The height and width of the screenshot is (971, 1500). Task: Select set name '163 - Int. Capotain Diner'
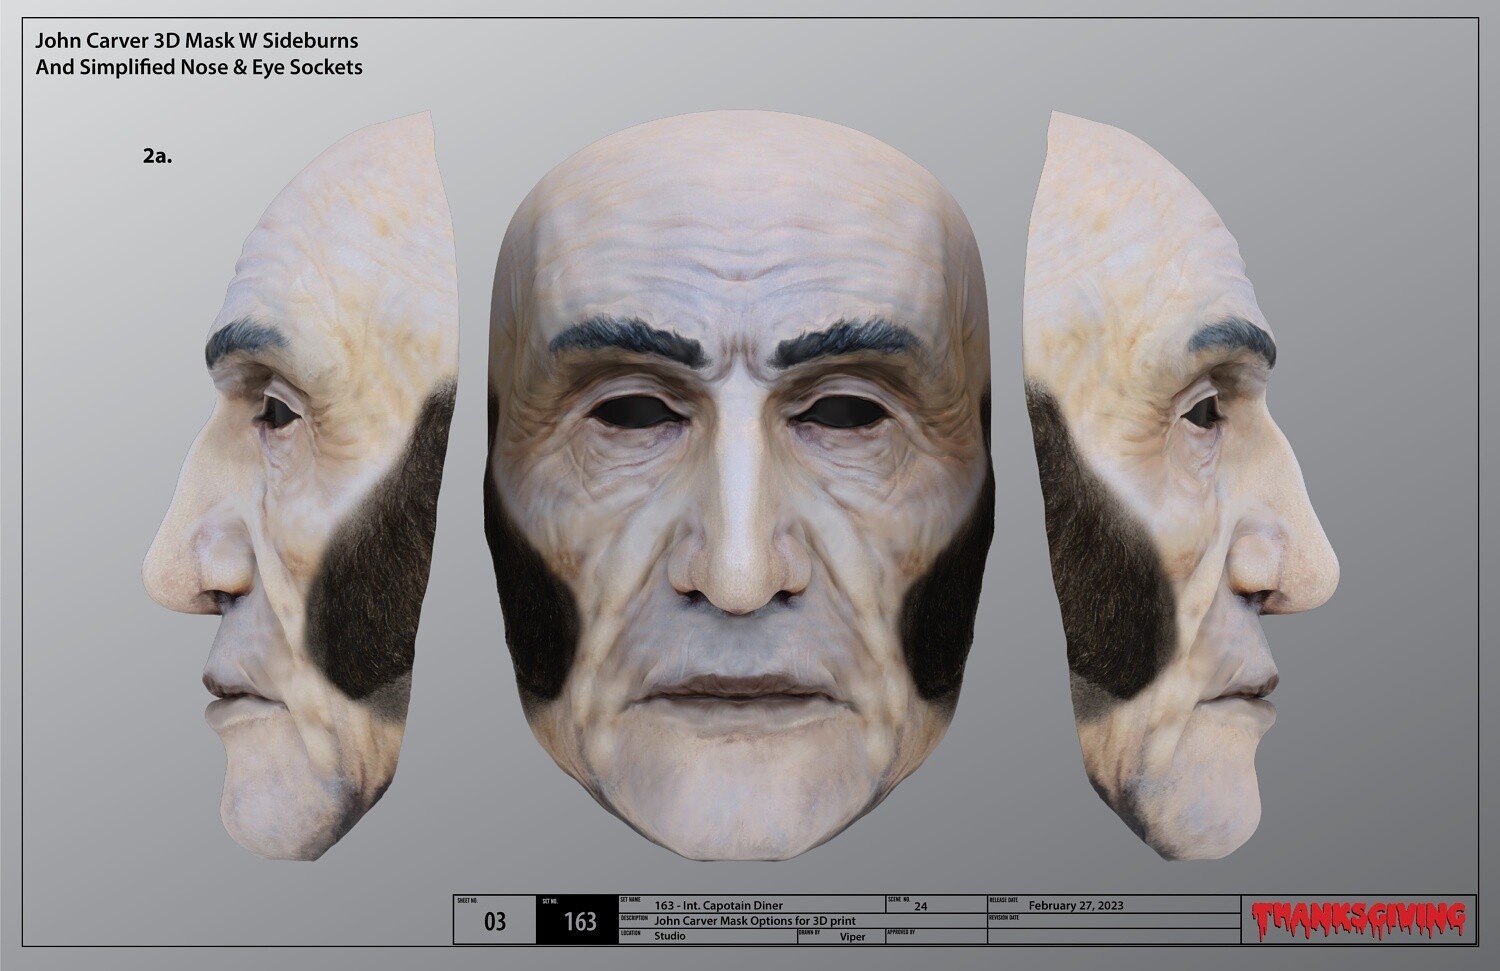tap(718, 906)
